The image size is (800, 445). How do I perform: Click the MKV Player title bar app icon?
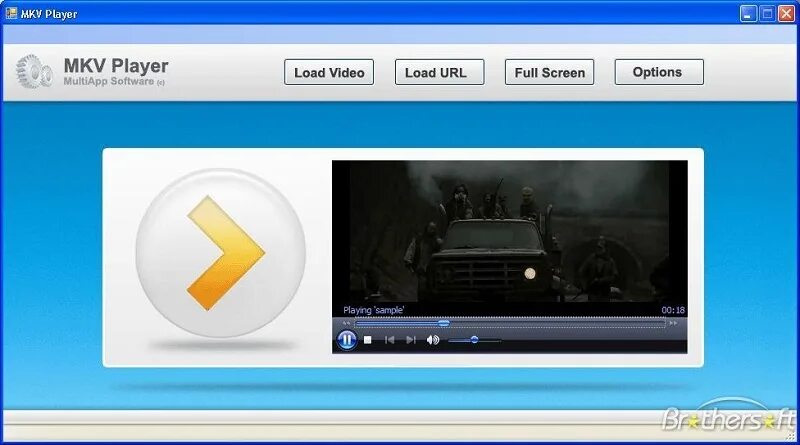click(x=11, y=13)
